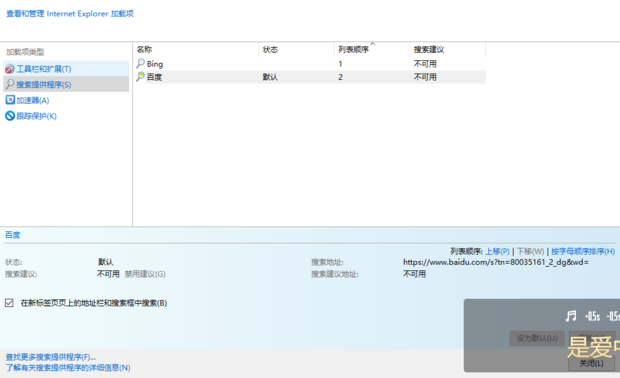Click list order 1 in Bing row

click(340, 64)
